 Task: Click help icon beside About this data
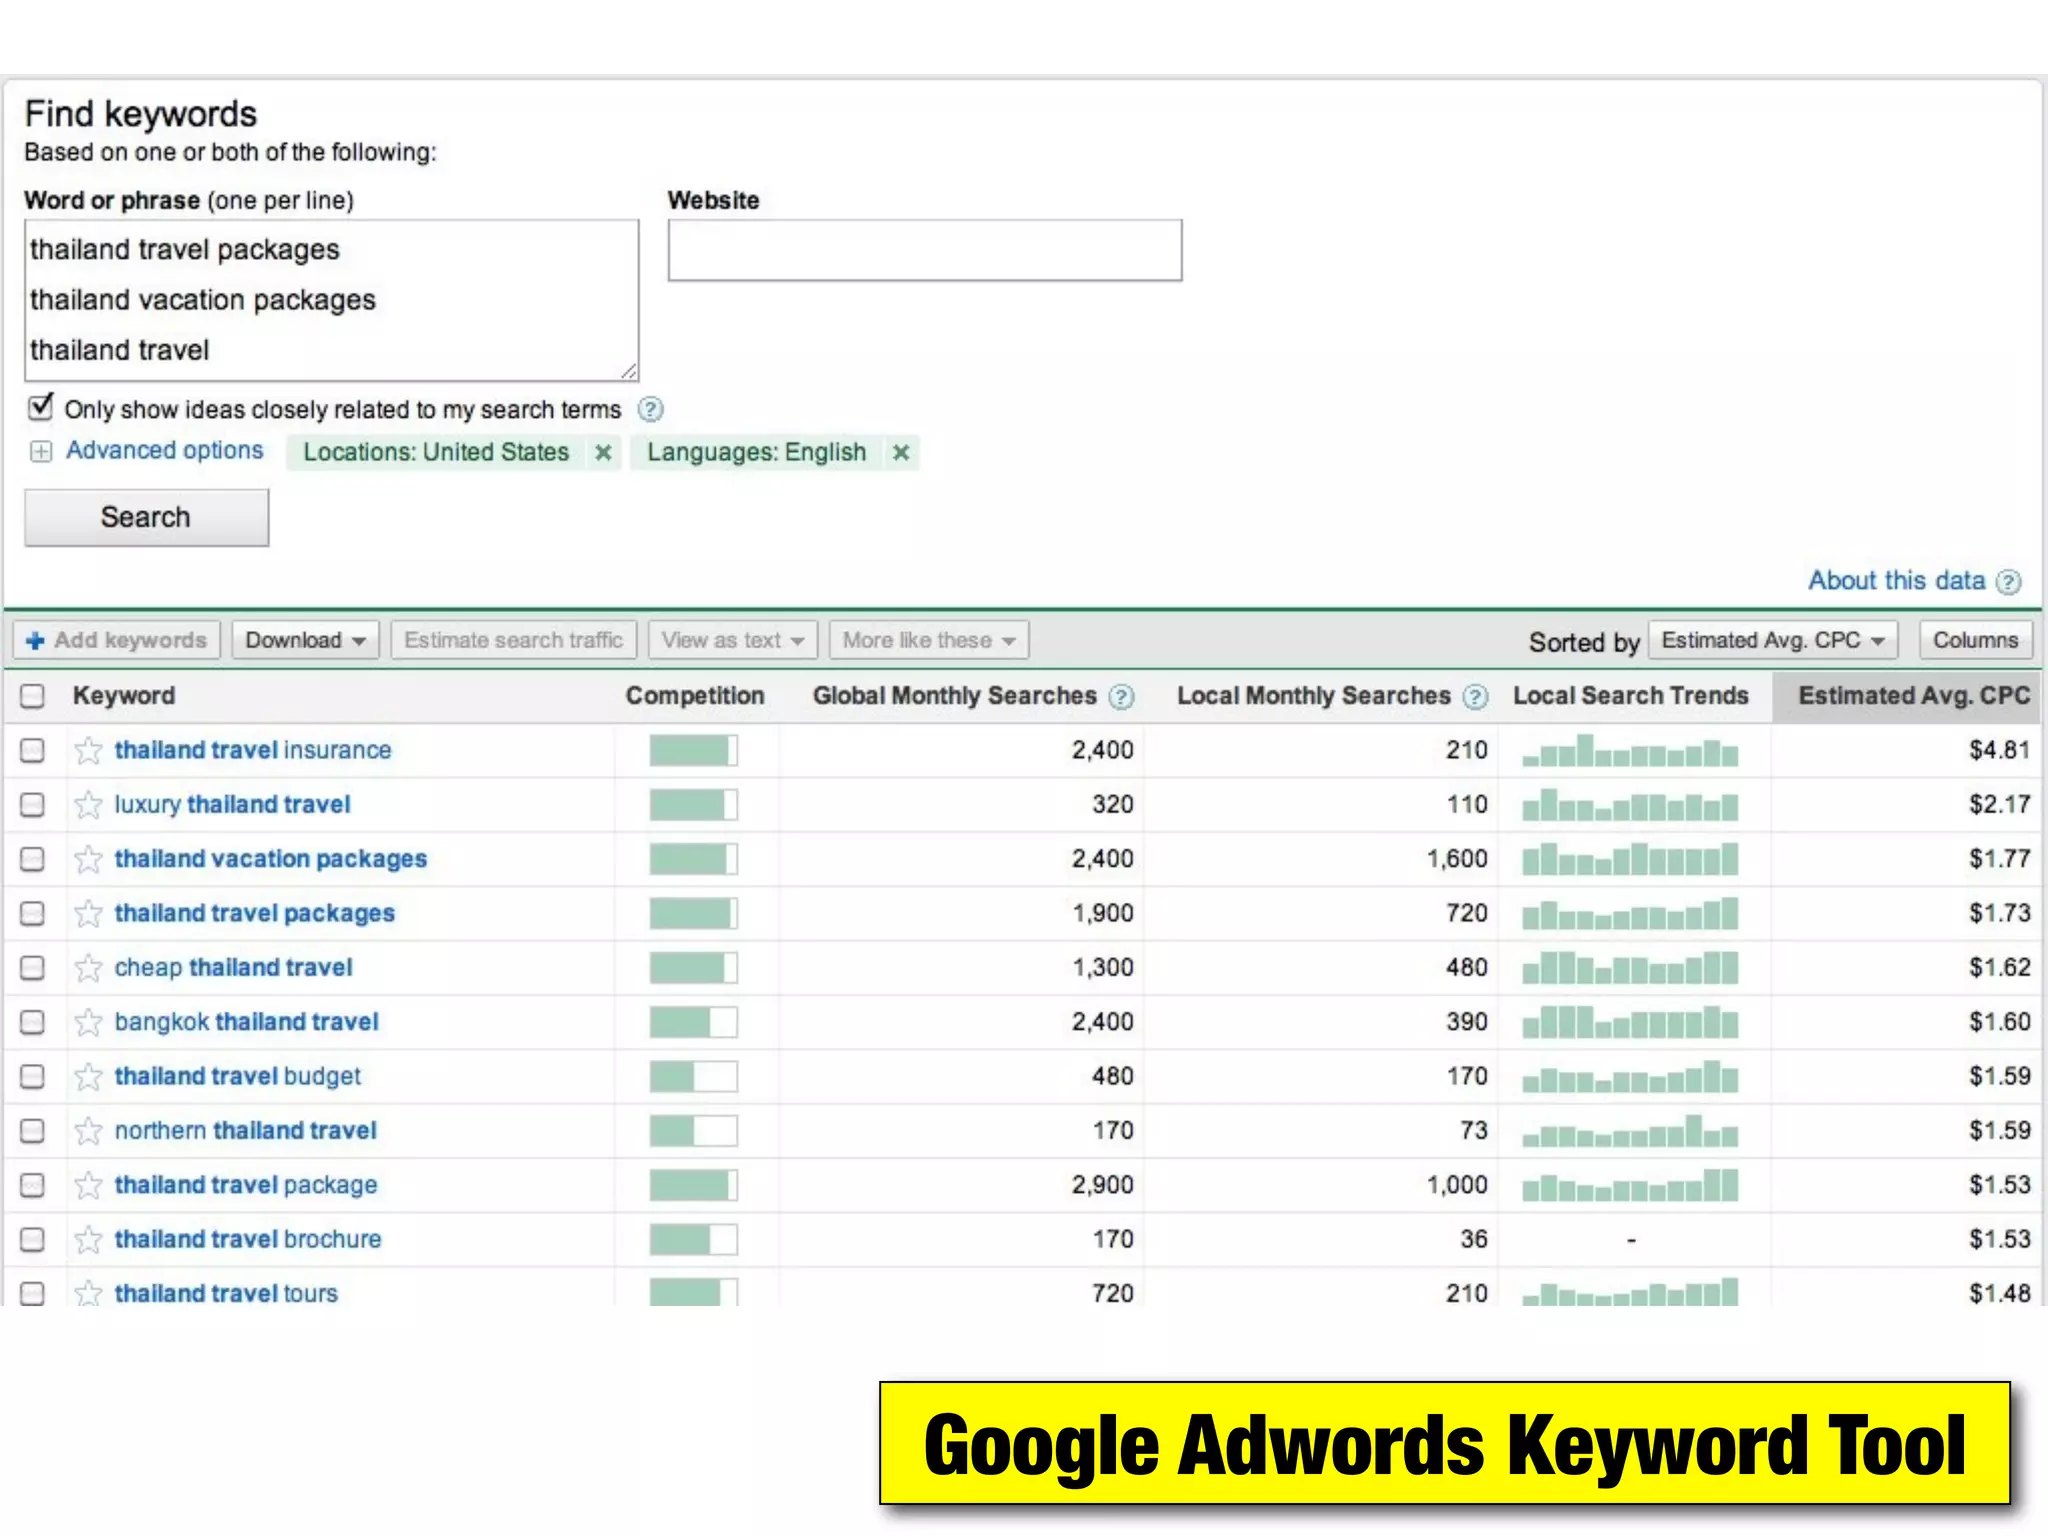[x=2008, y=582]
